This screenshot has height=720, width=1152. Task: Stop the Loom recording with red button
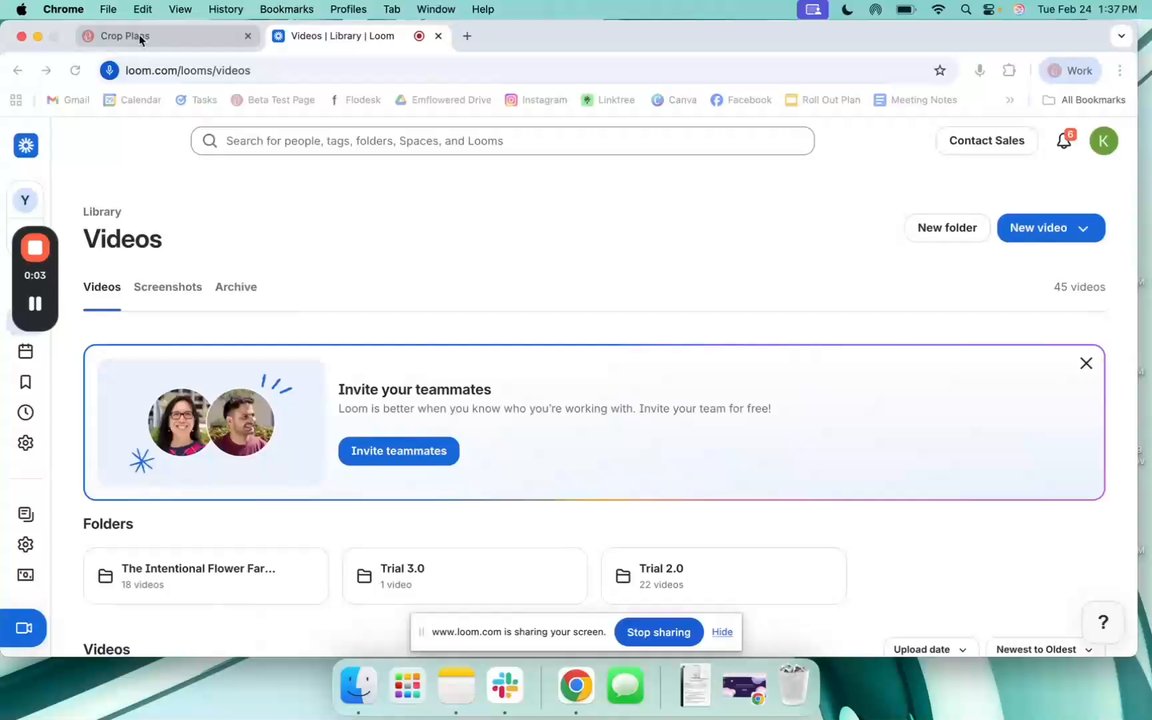35,248
